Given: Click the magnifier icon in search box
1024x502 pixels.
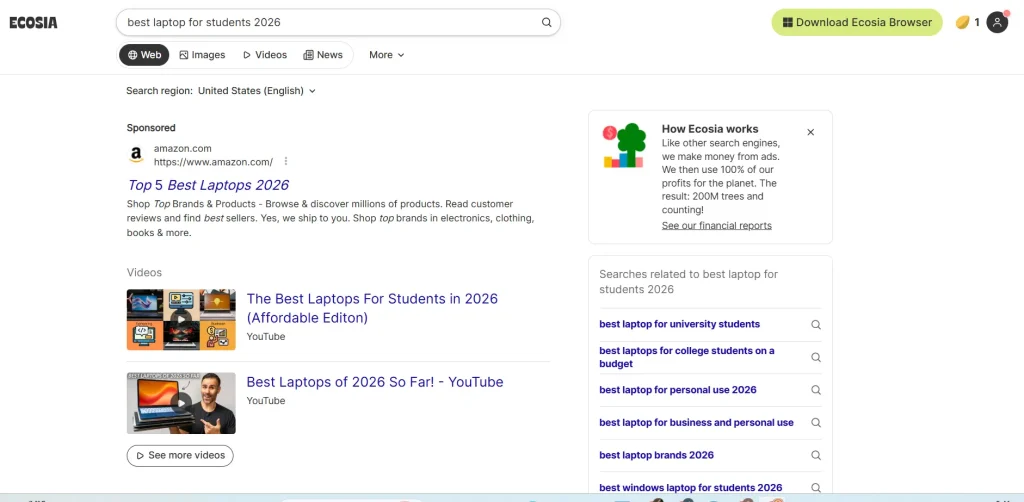Looking at the screenshot, I should pyautogui.click(x=547, y=22).
